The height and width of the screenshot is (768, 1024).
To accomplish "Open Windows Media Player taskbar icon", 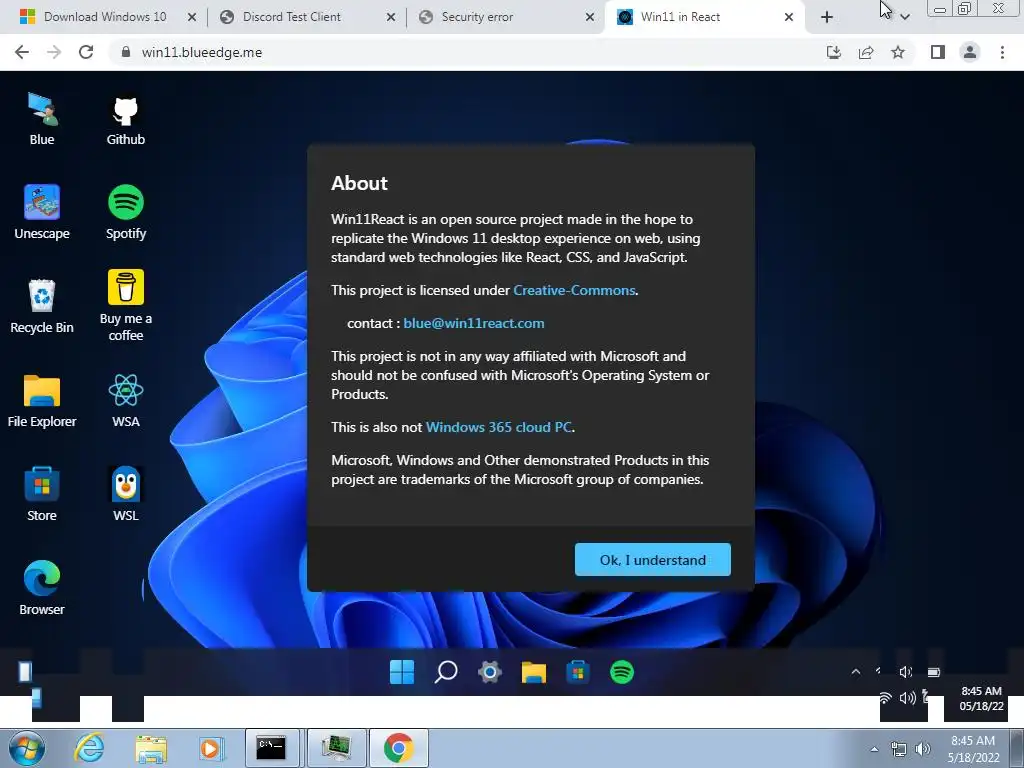I will 211,748.
